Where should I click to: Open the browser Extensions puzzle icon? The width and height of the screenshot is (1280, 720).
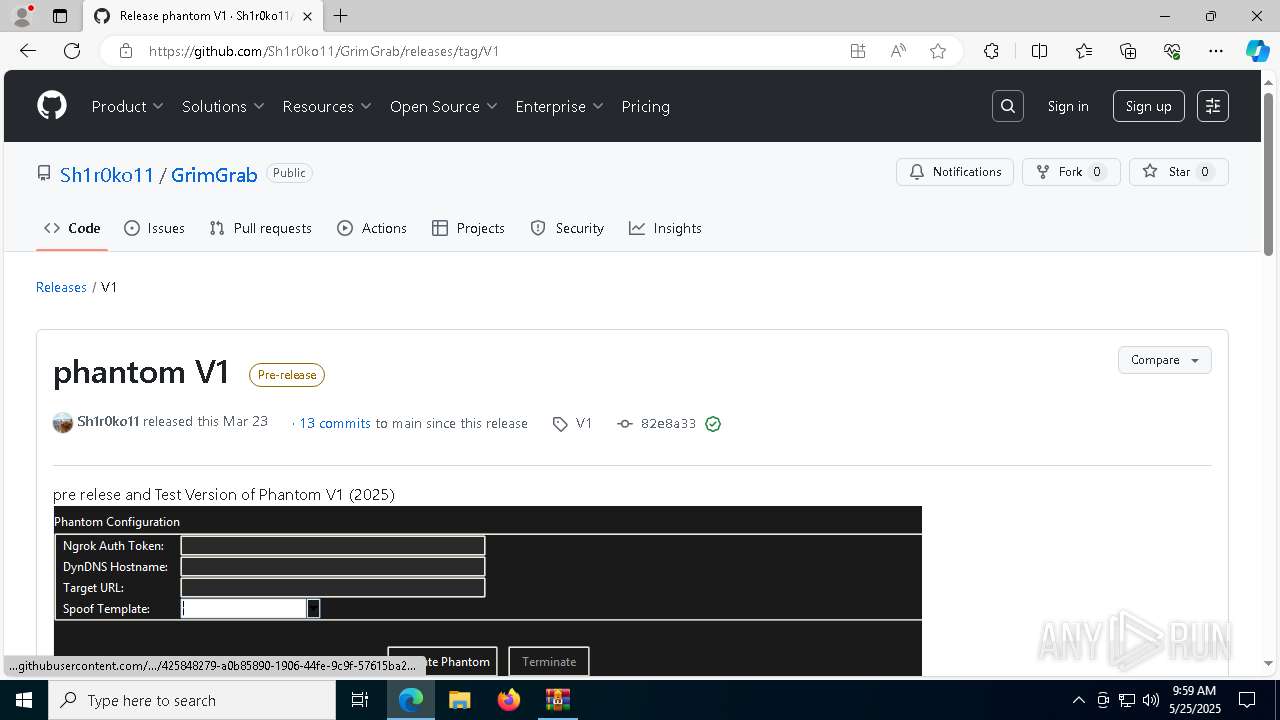click(991, 51)
